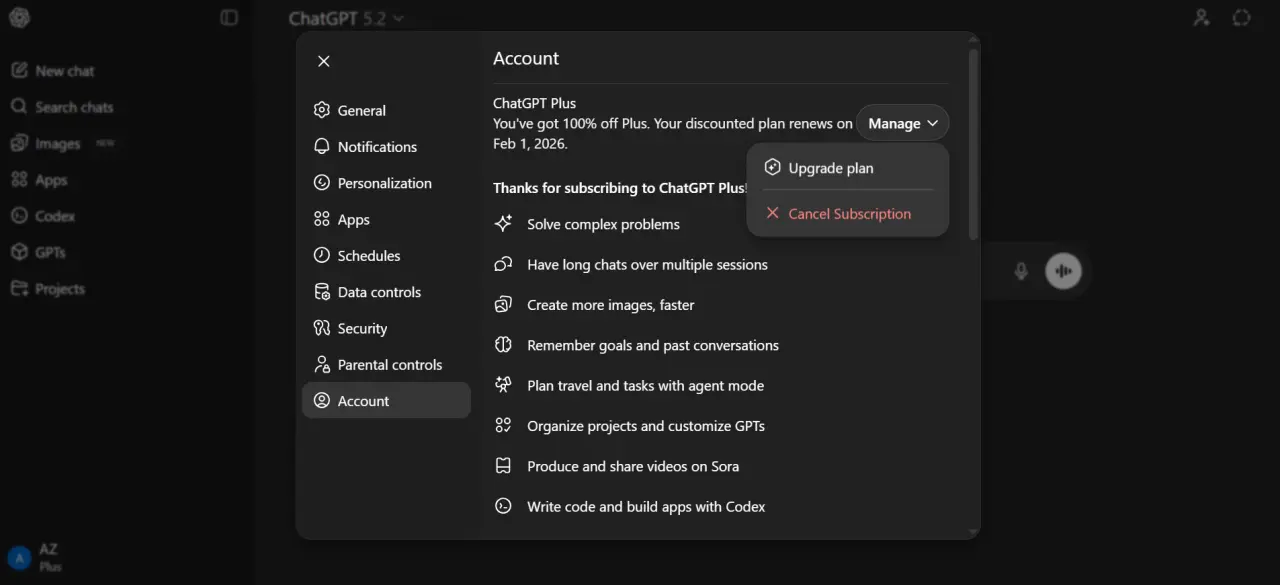
Task: Click the temporary chat icon in the header
Action: pos(1242,18)
